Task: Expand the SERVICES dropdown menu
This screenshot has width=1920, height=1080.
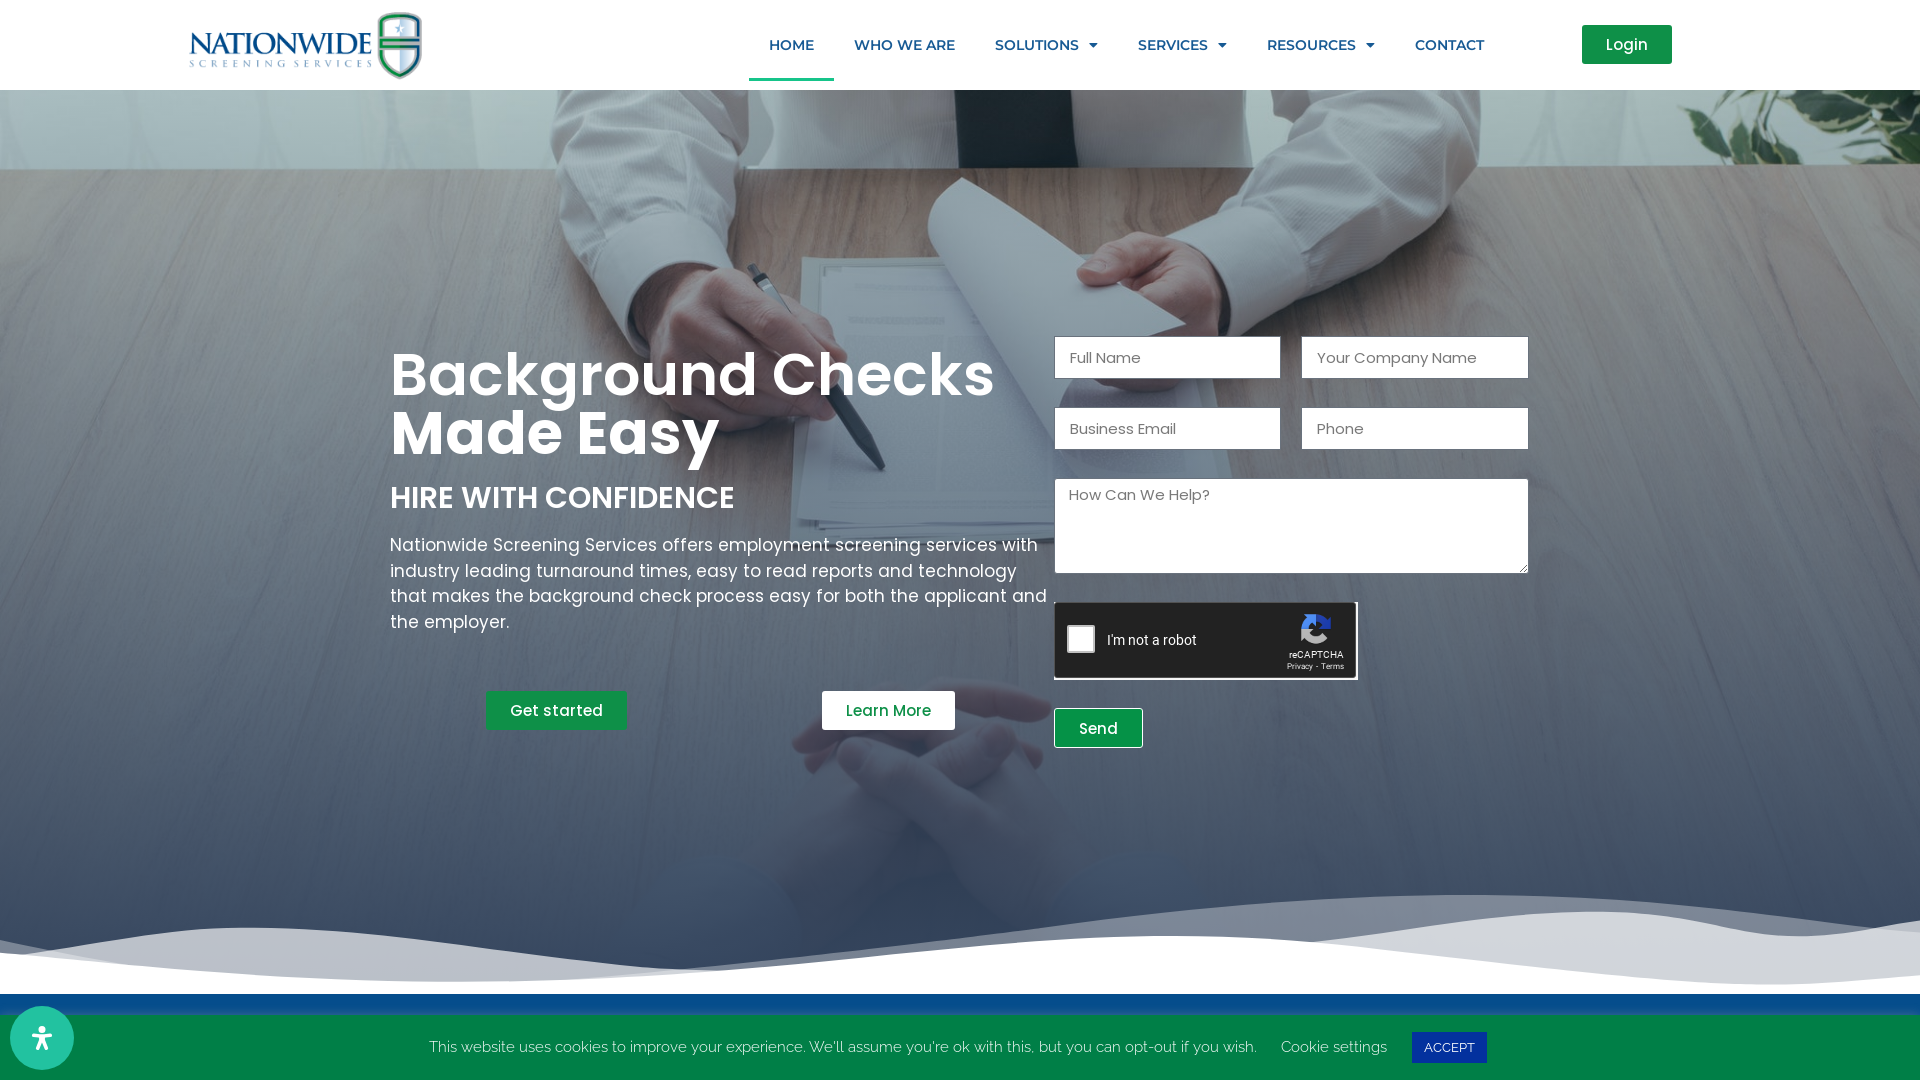Action: click(1182, 45)
